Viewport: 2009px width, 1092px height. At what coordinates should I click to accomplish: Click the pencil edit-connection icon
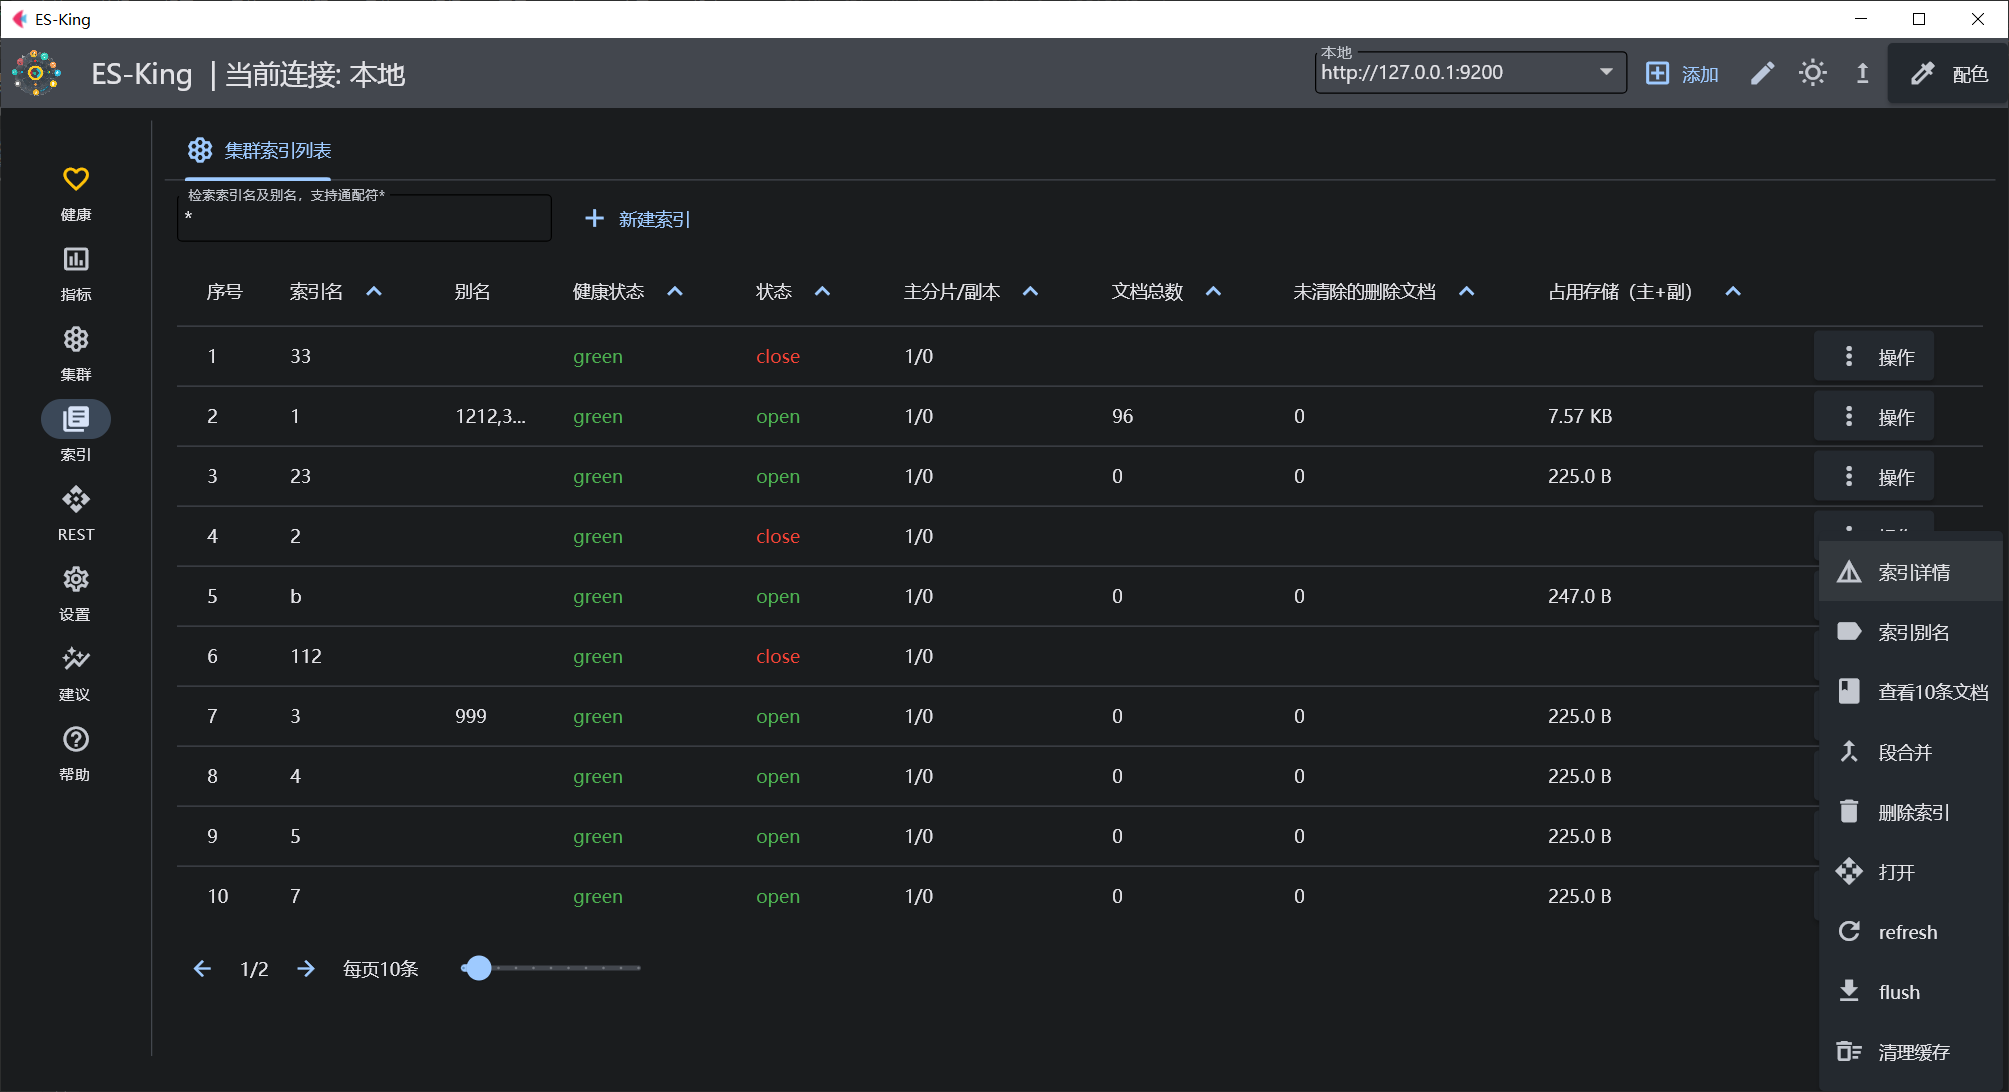pyautogui.click(x=1762, y=74)
